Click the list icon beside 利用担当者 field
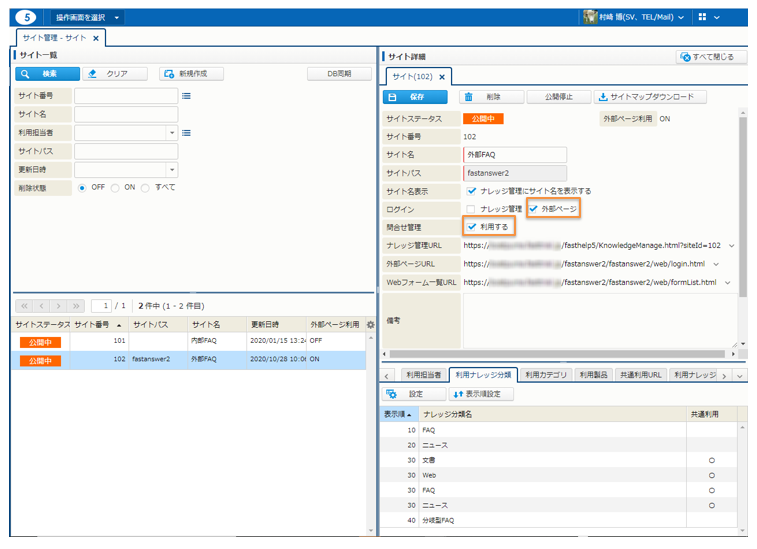 186,132
